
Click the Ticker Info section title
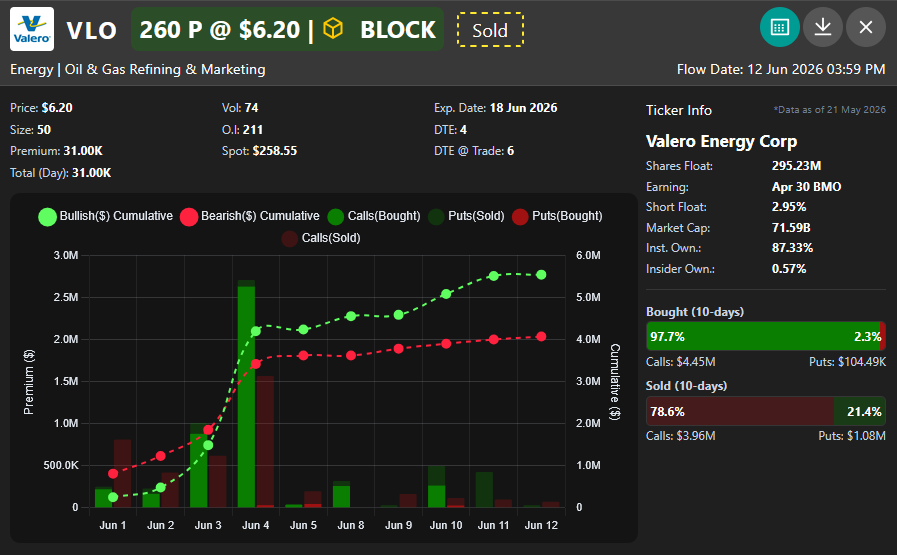click(x=678, y=110)
